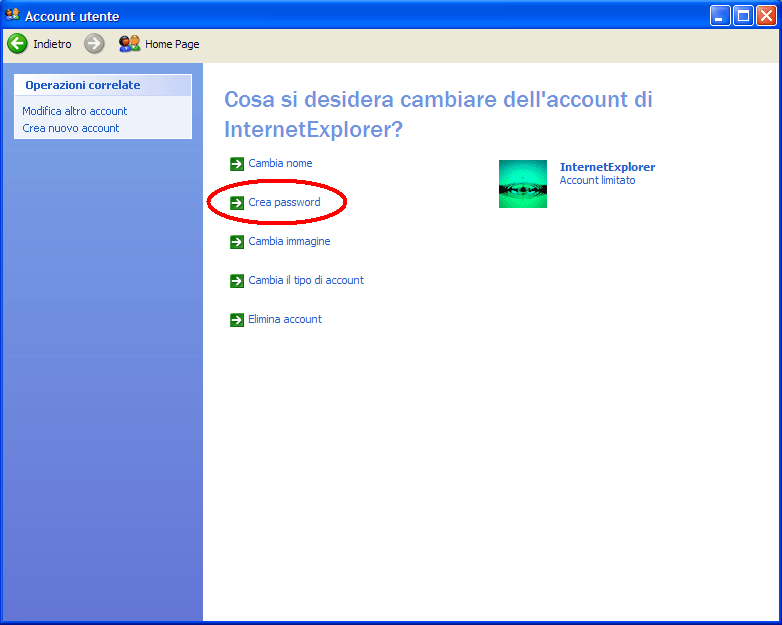The width and height of the screenshot is (782, 625).
Task: Choose Cambia immagine
Action: pyautogui.click(x=289, y=241)
